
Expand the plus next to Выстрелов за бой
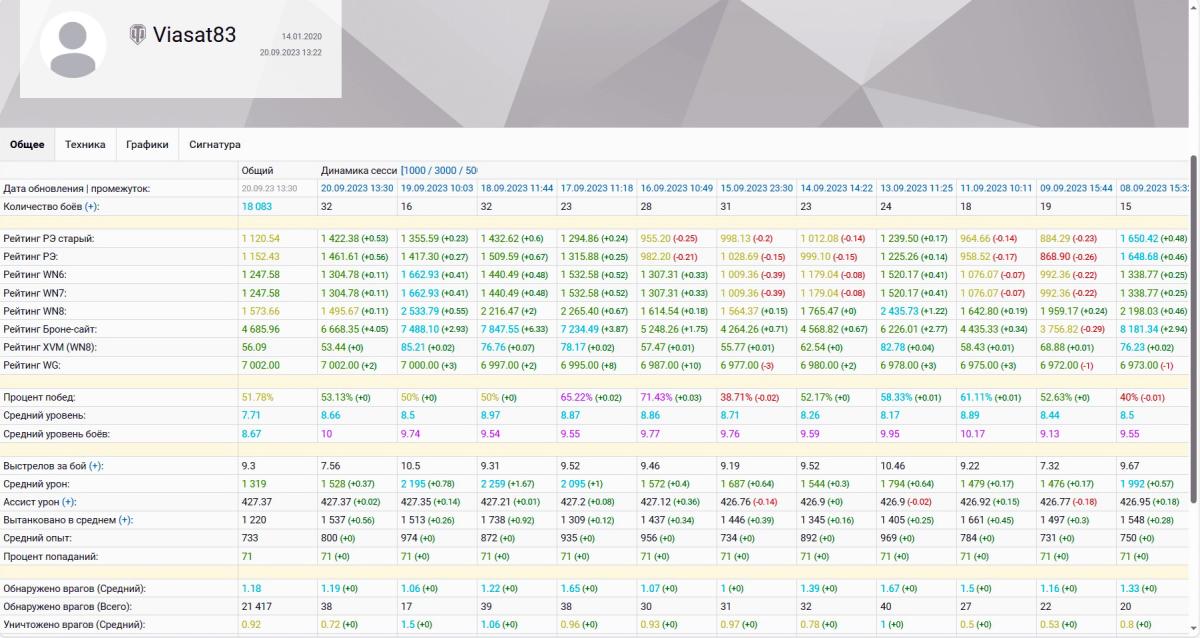coord(96,466)
